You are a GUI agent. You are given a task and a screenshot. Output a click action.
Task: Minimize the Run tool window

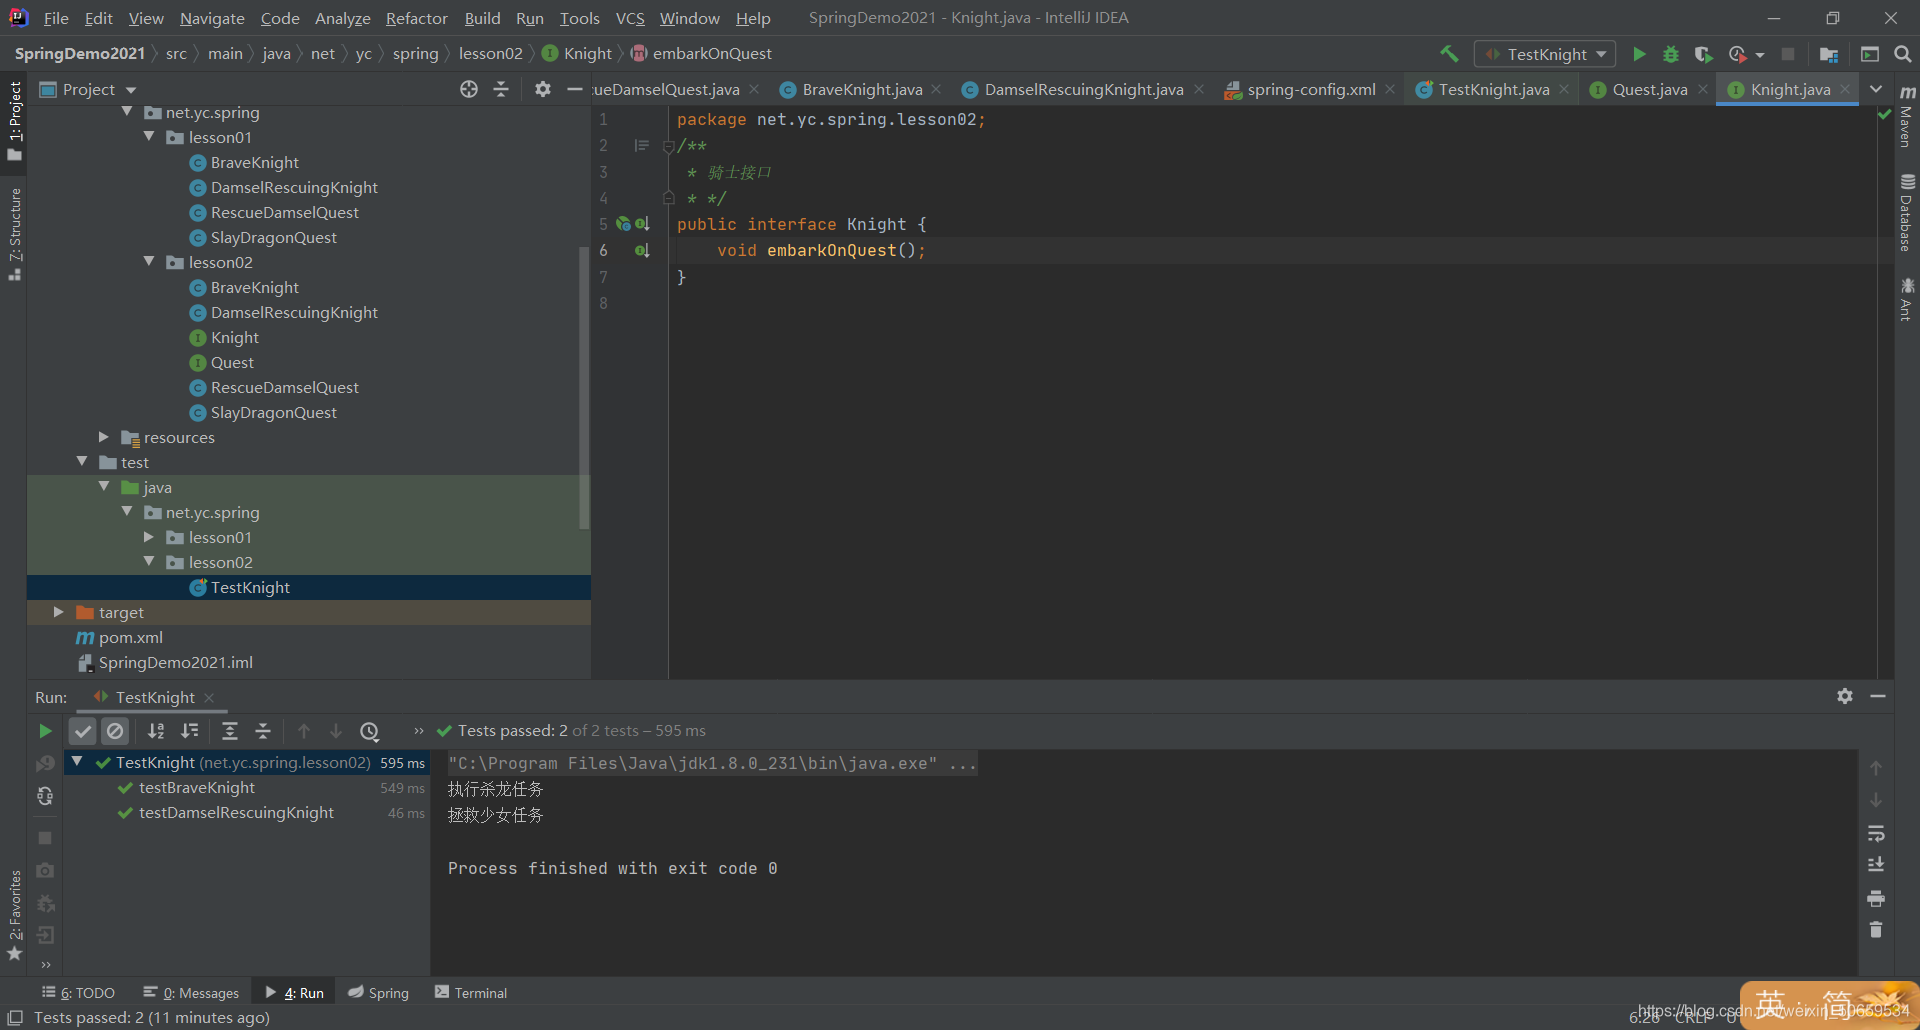(x=1878, y=696)
